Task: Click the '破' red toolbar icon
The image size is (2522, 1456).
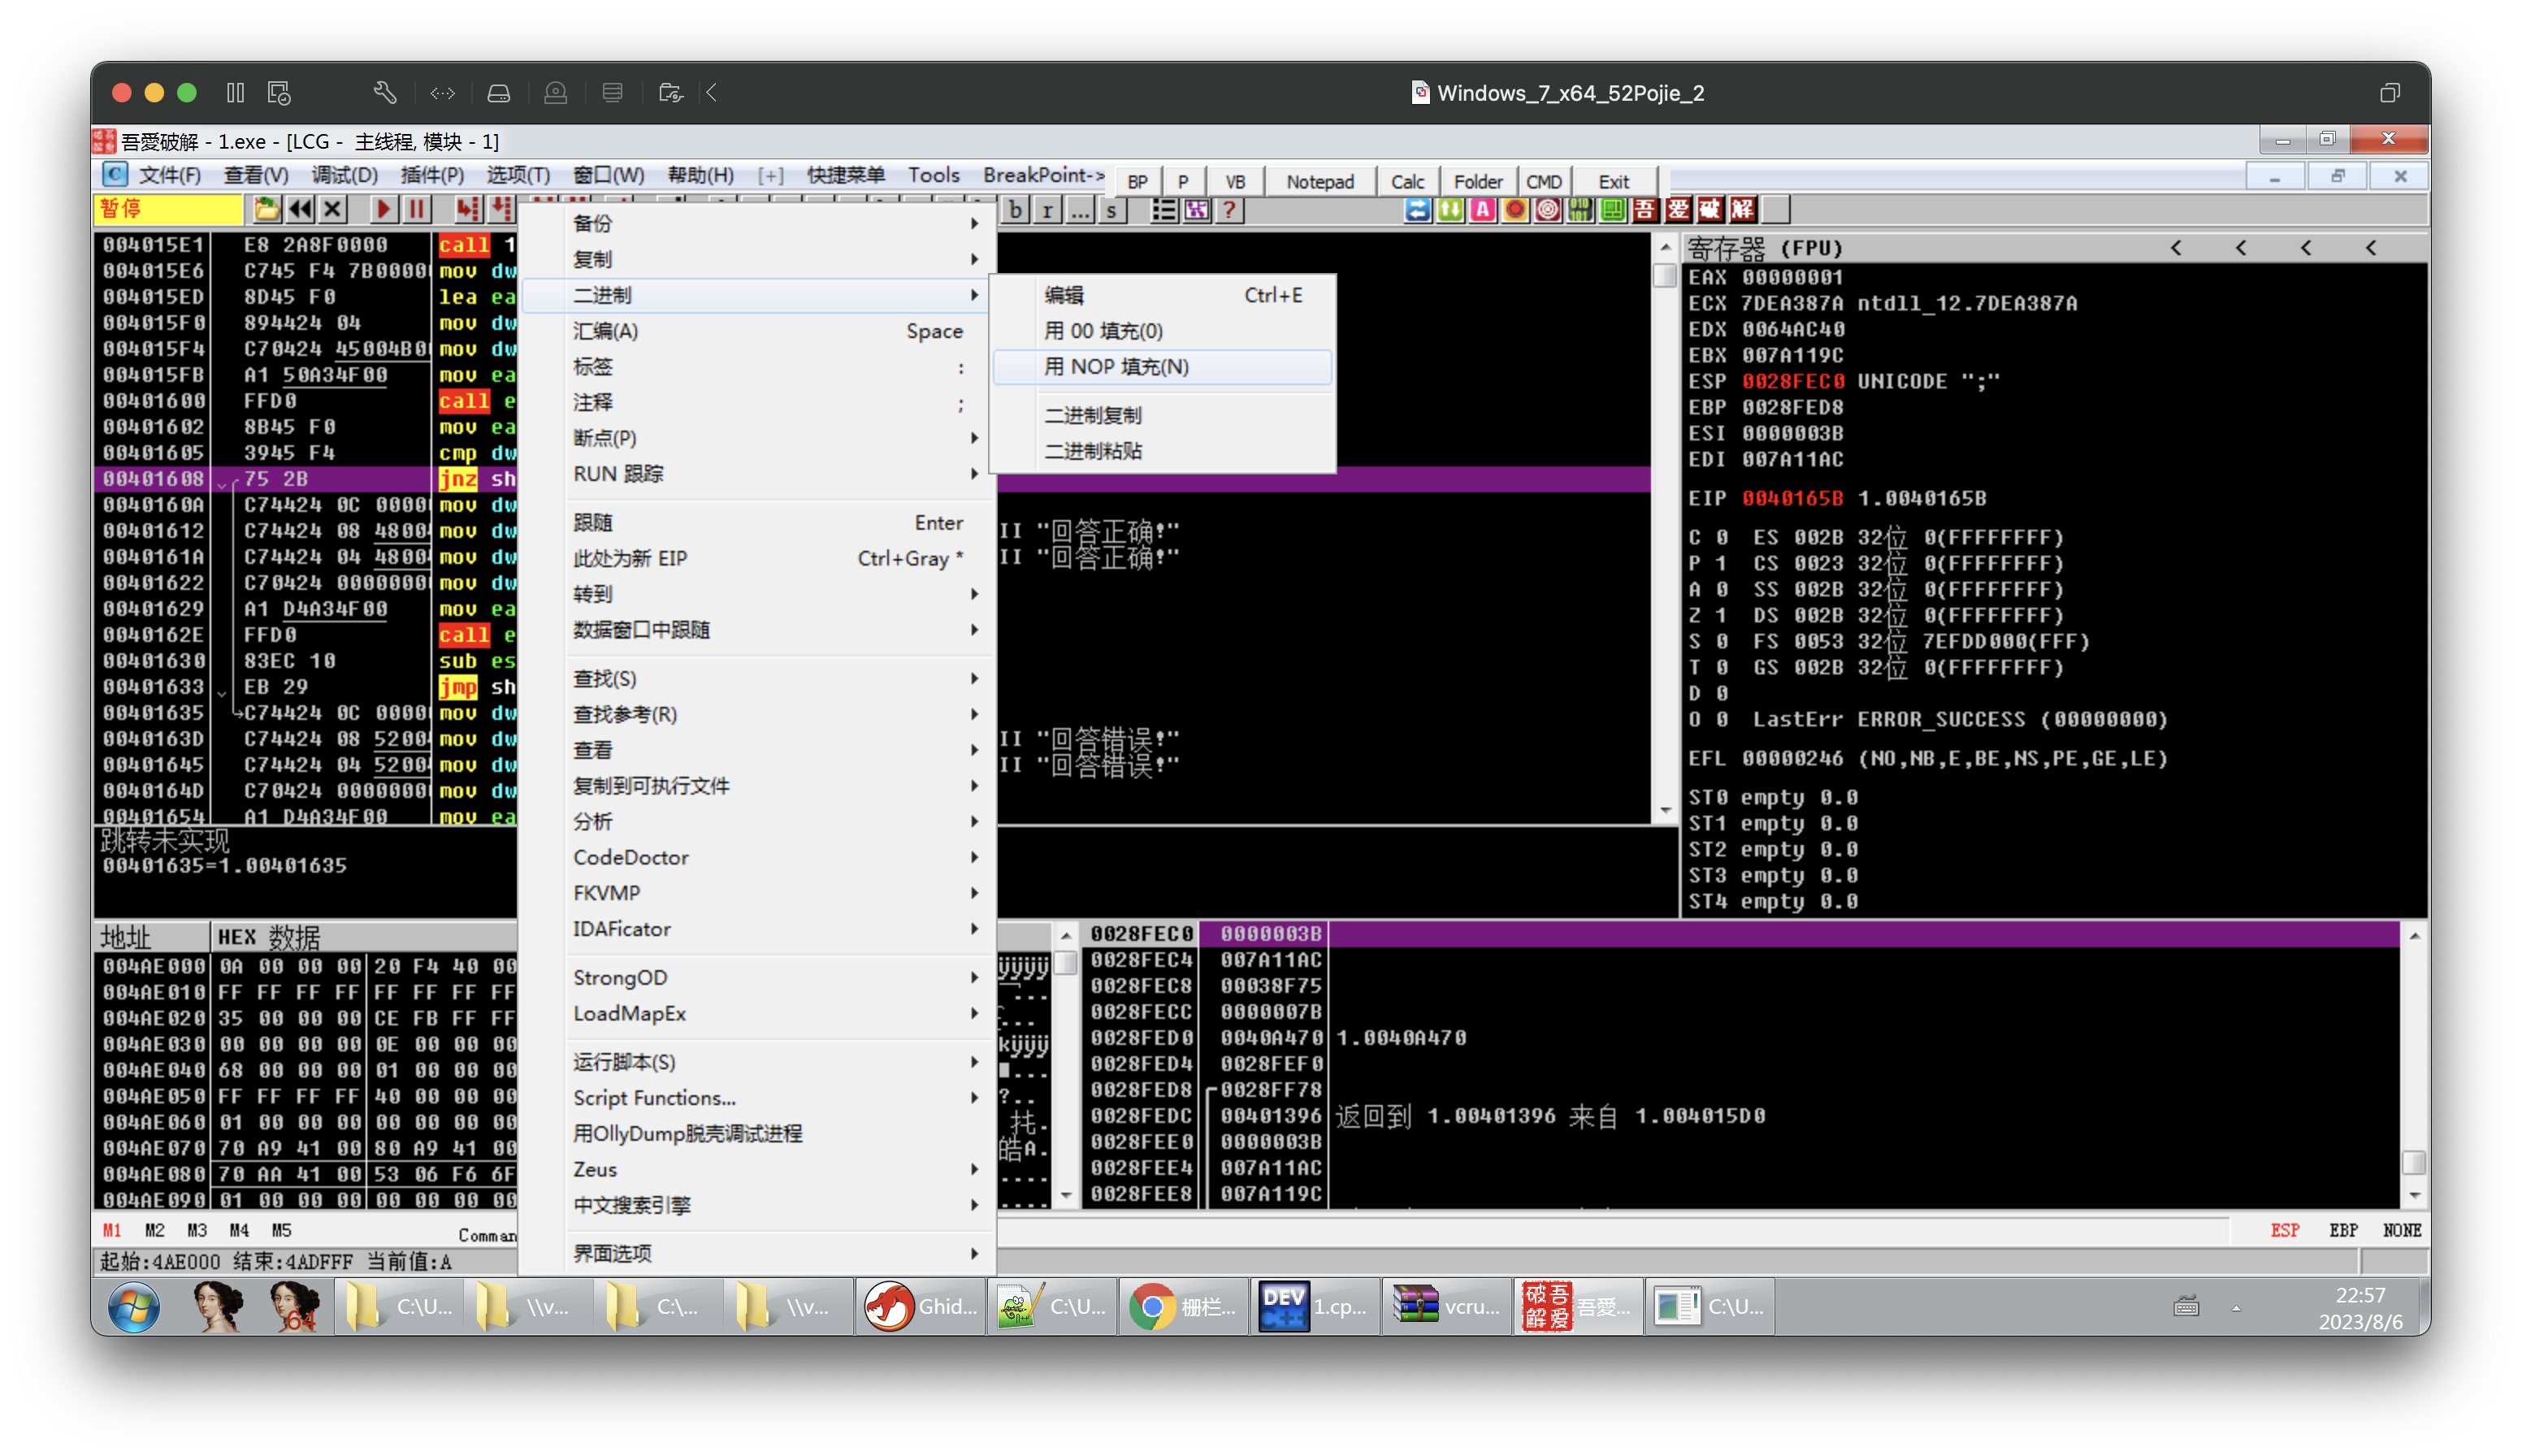Action: pyautogui.click(x=1710, y=210)
